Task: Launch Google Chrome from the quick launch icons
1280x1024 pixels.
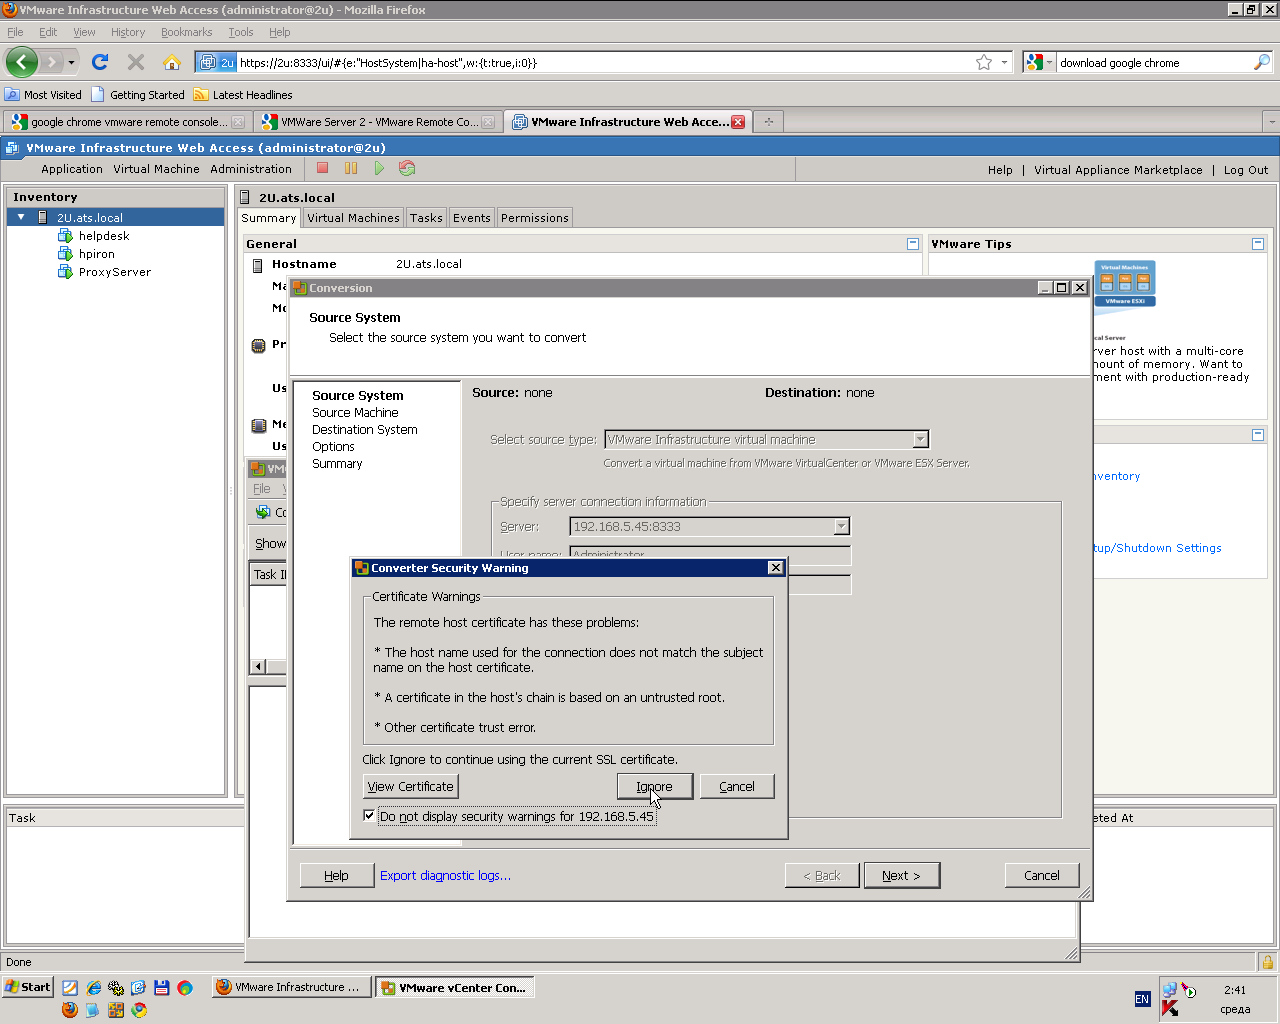Action: pos(139,1010)
